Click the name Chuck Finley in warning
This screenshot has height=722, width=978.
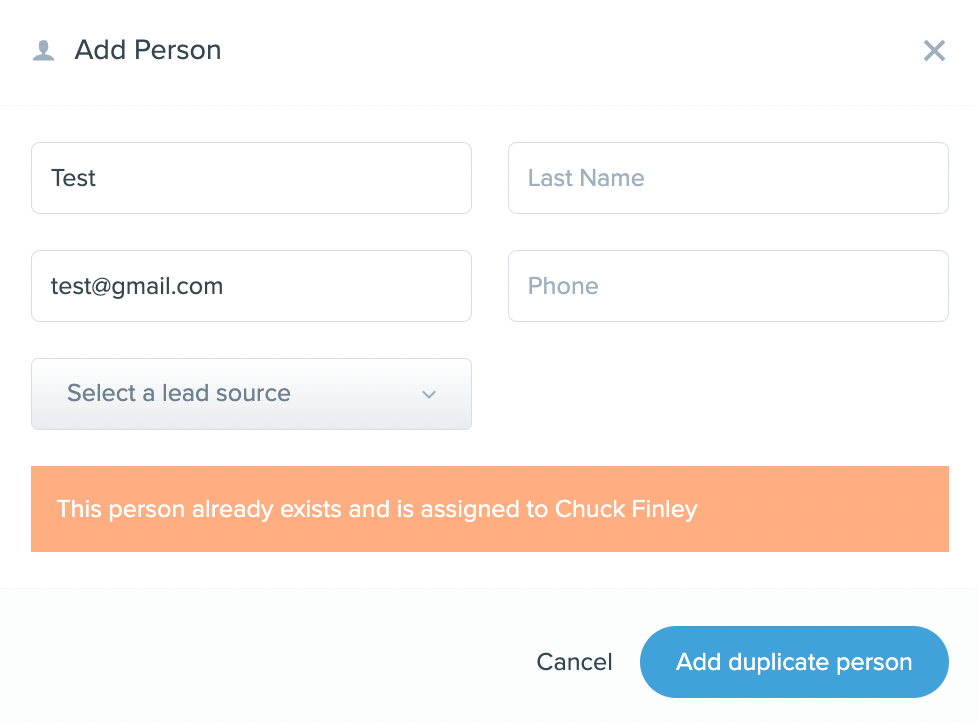tap(626, 509)
